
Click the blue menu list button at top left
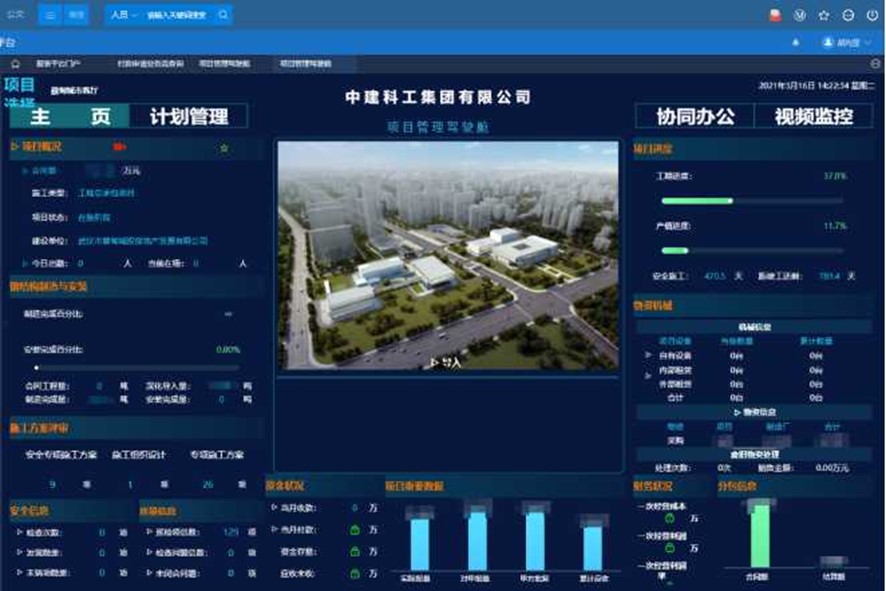pos(51,15)
